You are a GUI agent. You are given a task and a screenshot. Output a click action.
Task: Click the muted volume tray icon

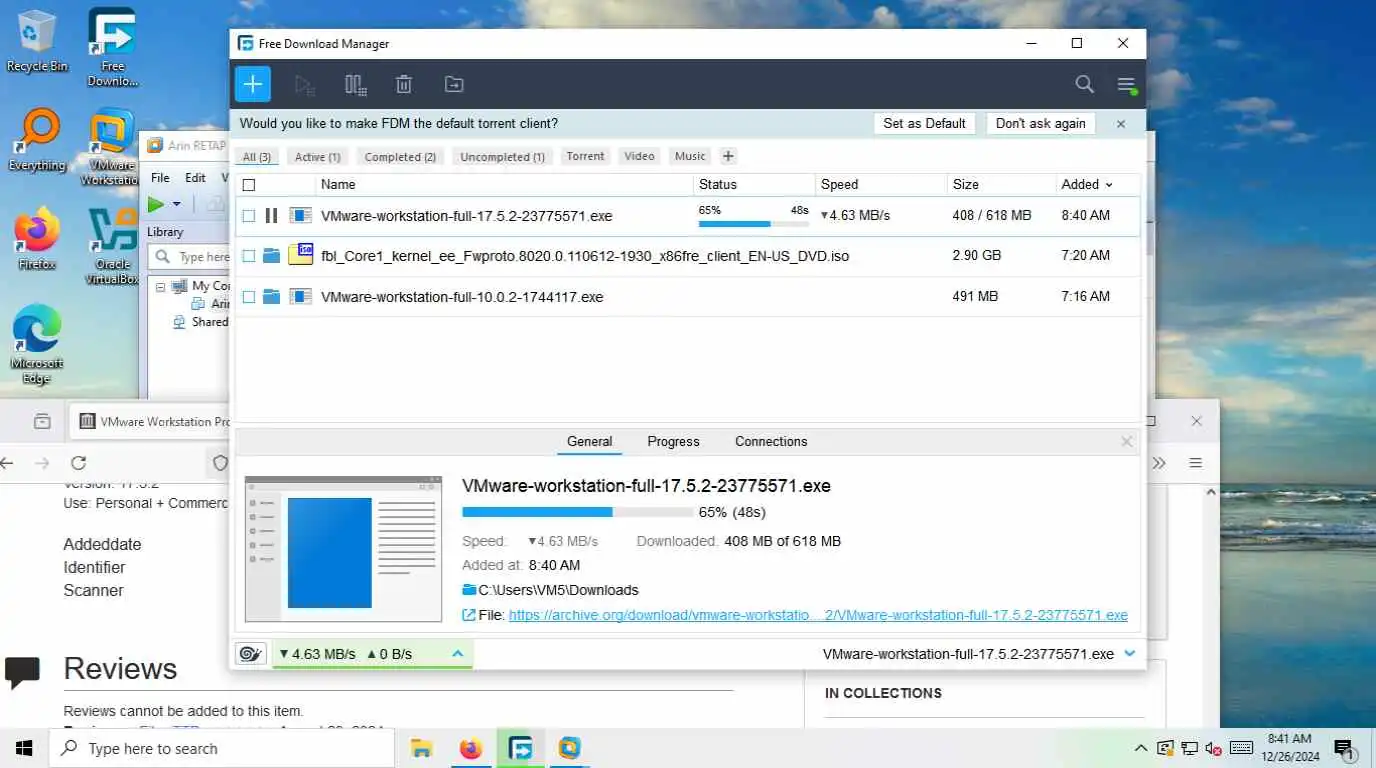pos(1213,748)
